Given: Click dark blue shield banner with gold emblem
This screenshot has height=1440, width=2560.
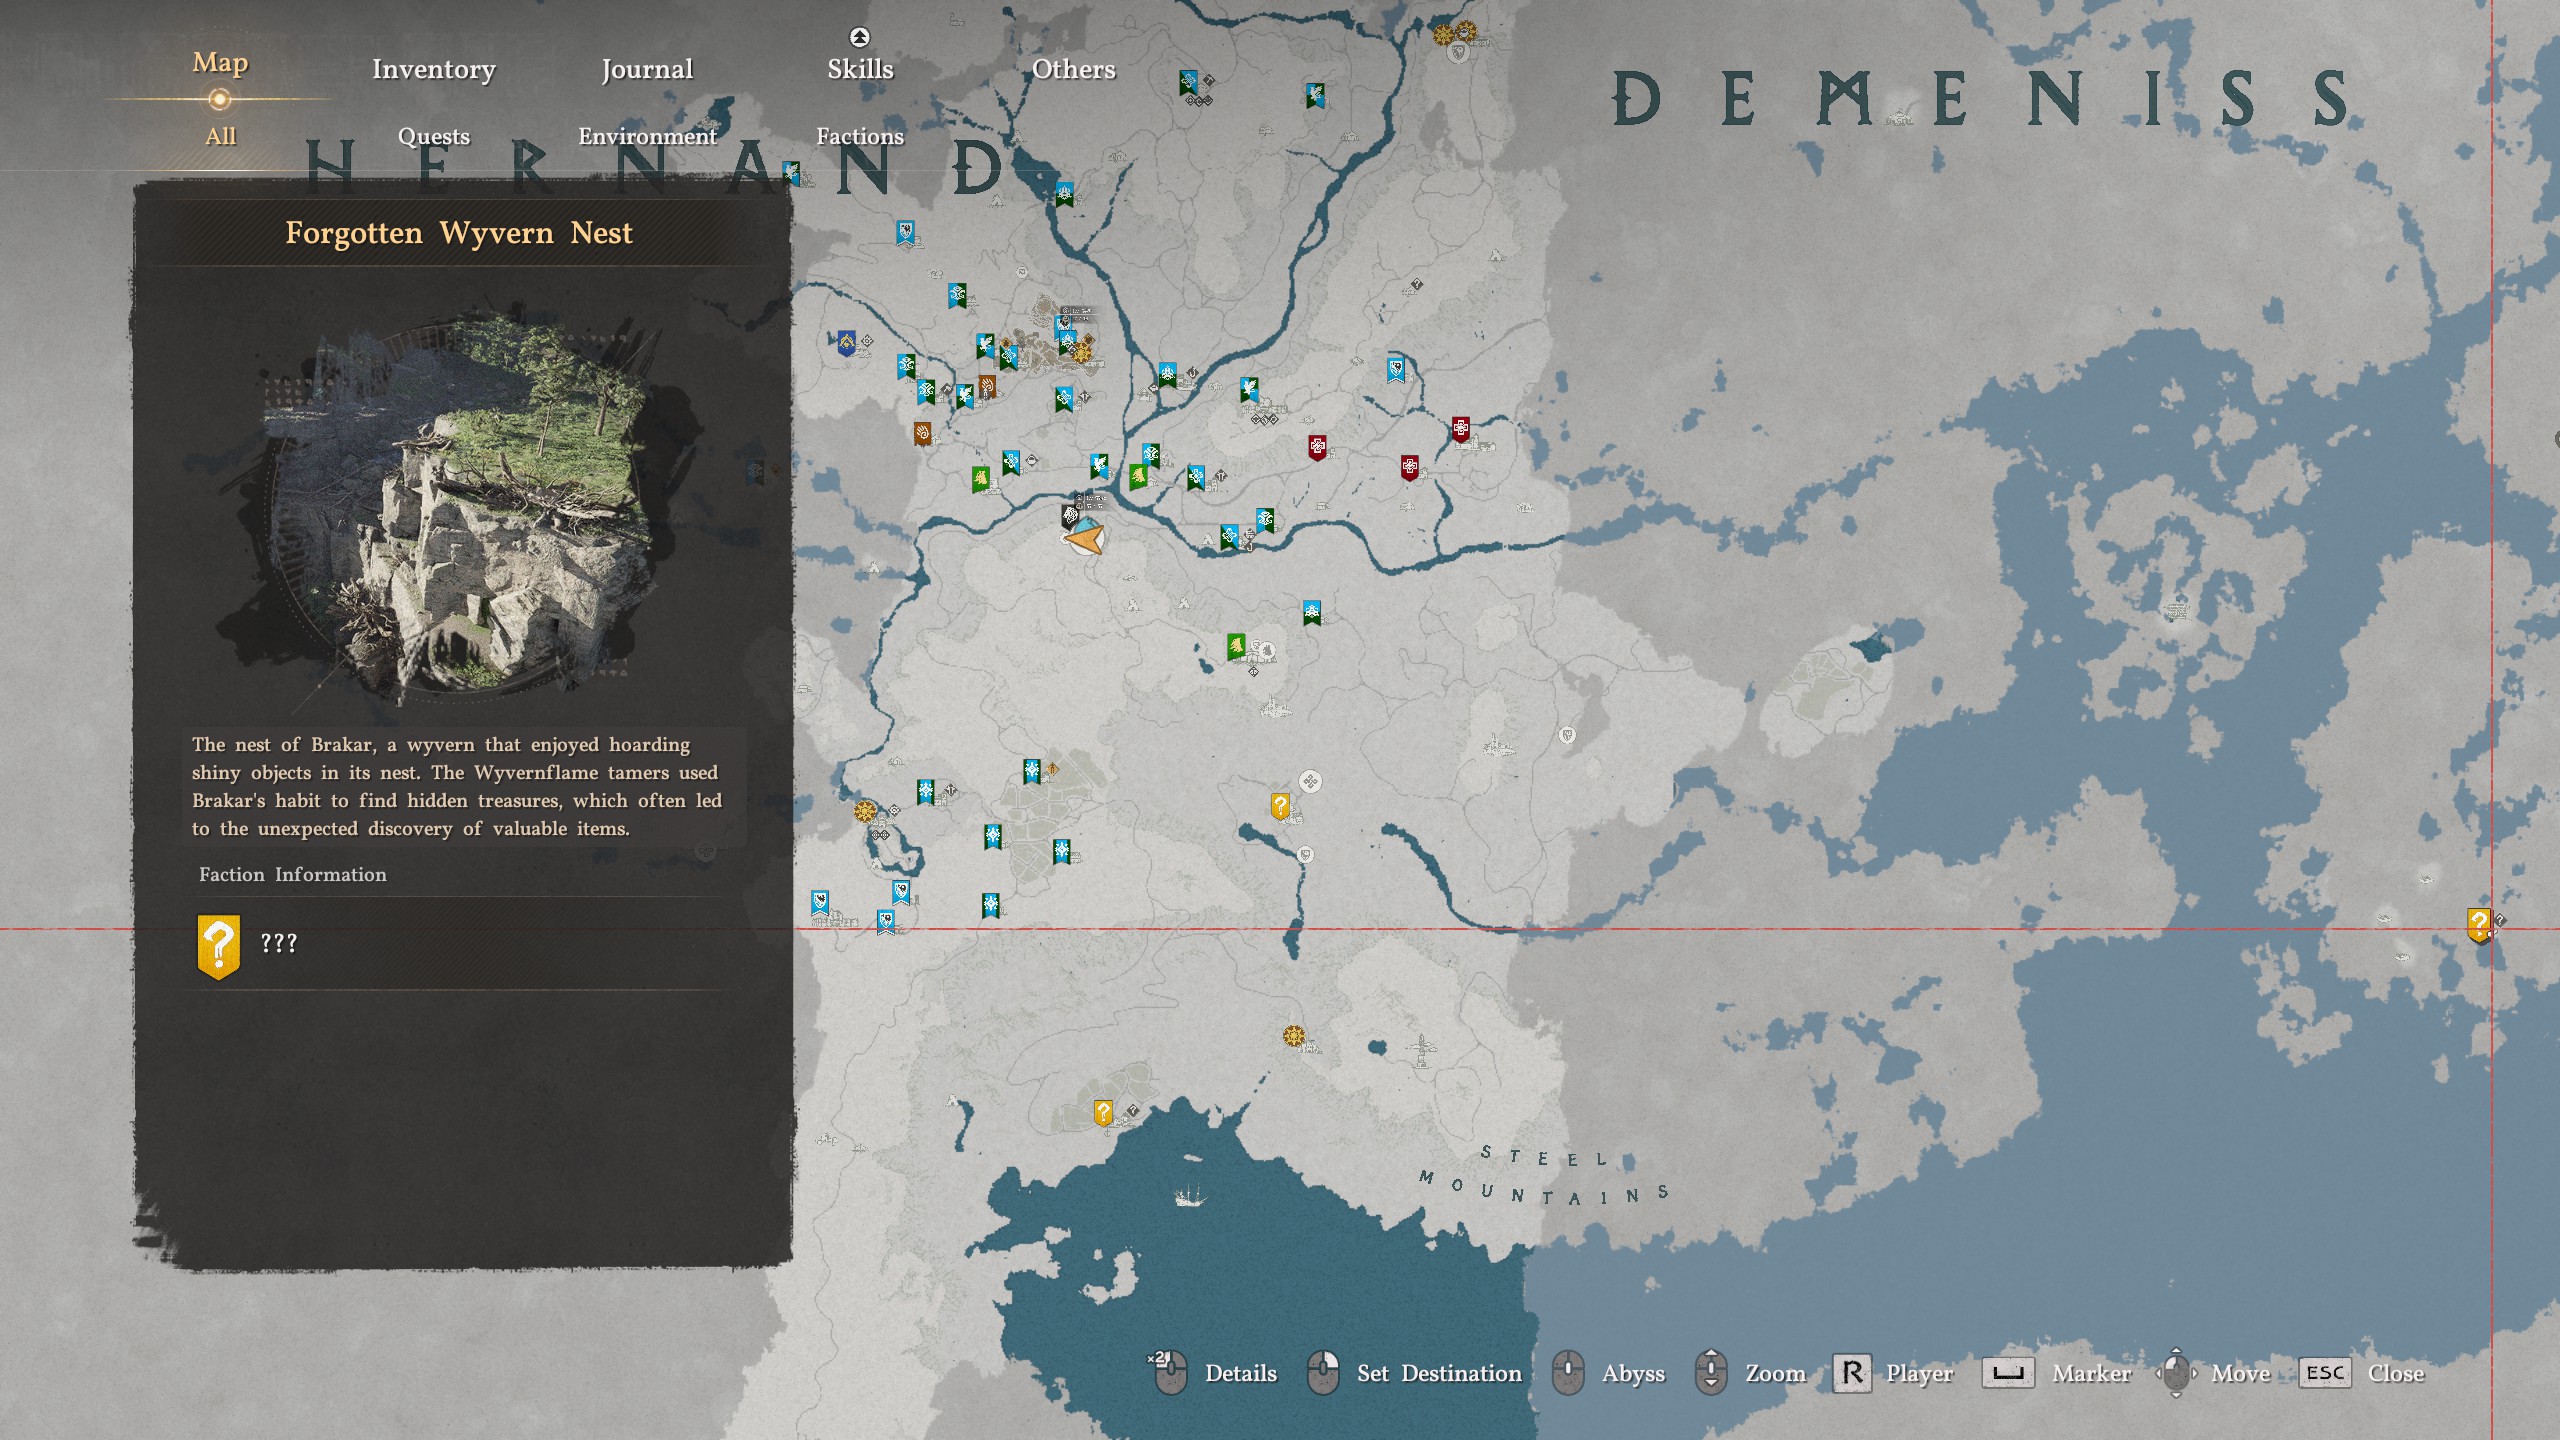Looking at the screenshot, I should click(x=846, y=343).
